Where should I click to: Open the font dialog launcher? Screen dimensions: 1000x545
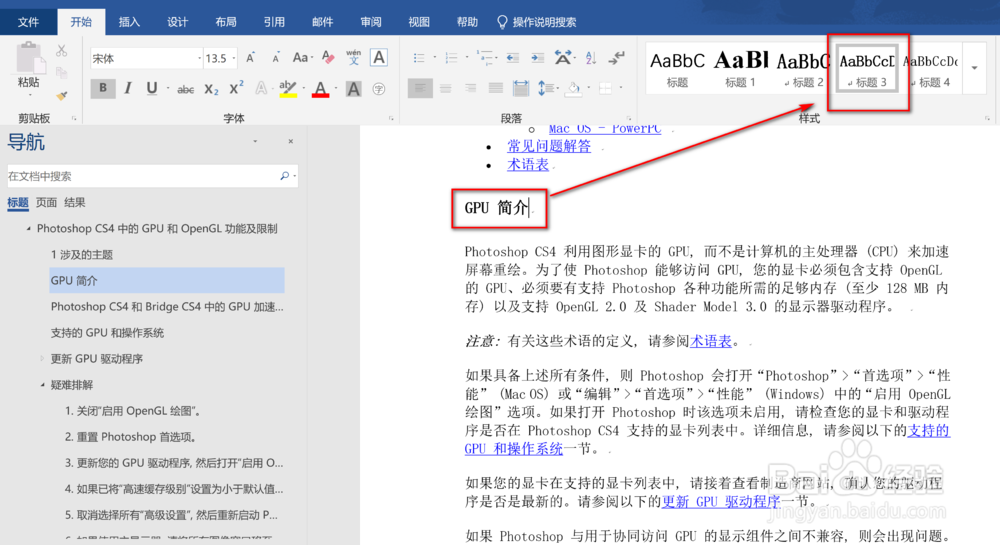392,118
